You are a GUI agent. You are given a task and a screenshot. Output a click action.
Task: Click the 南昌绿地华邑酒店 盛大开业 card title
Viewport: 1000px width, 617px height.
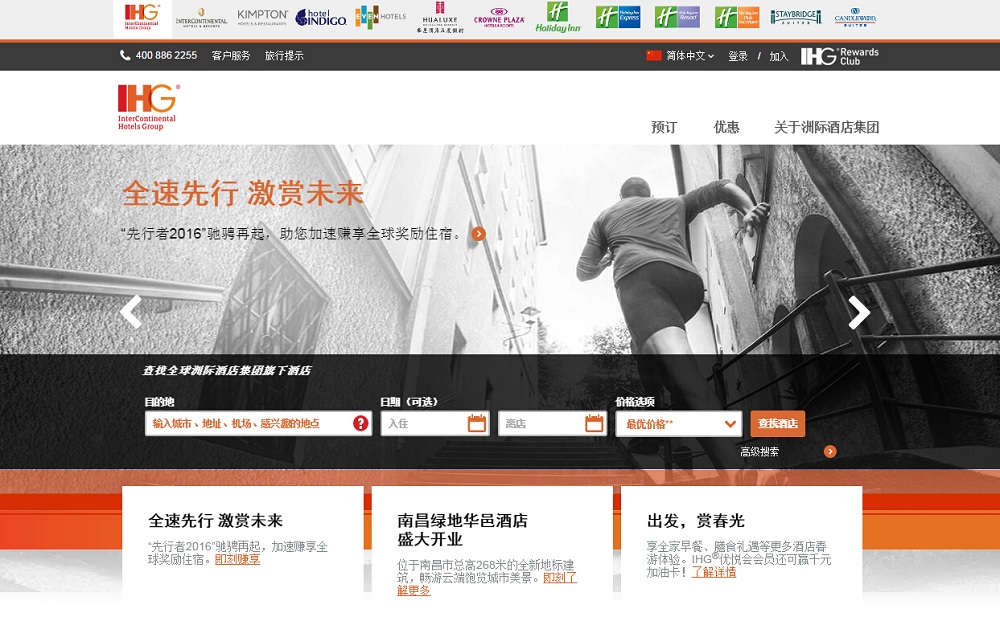pyautogui.click(x=462, y=530)
